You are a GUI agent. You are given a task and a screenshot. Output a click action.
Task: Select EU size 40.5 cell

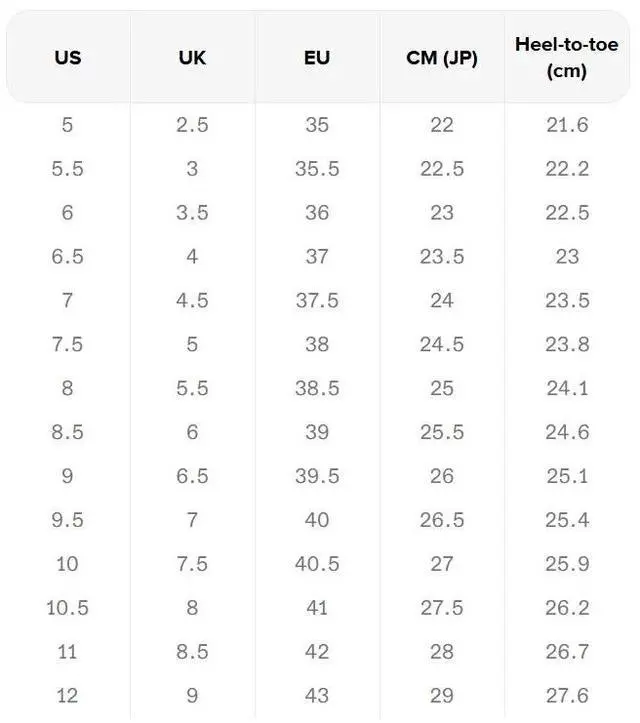(317, 564)
